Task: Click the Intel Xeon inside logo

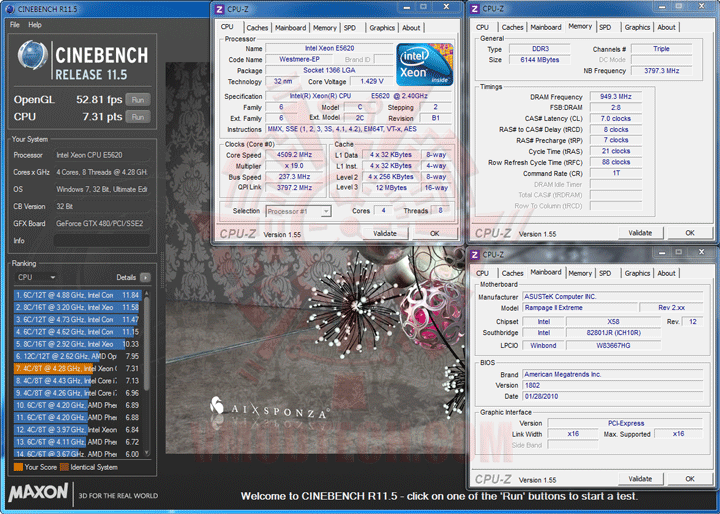Action: (425, 64)
